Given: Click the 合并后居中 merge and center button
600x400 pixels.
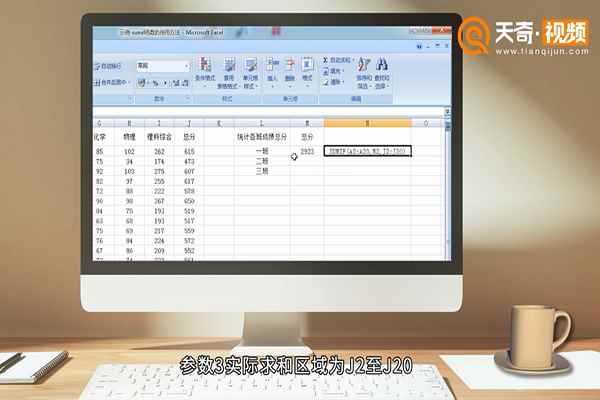Looking at the screenshot, I should coord(110,82).
